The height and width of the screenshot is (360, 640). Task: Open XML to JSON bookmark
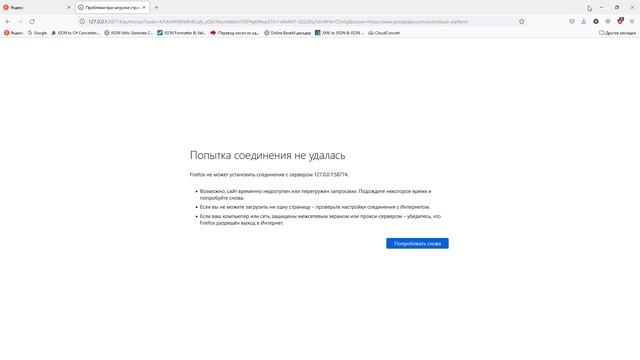(x=339, y=33)
